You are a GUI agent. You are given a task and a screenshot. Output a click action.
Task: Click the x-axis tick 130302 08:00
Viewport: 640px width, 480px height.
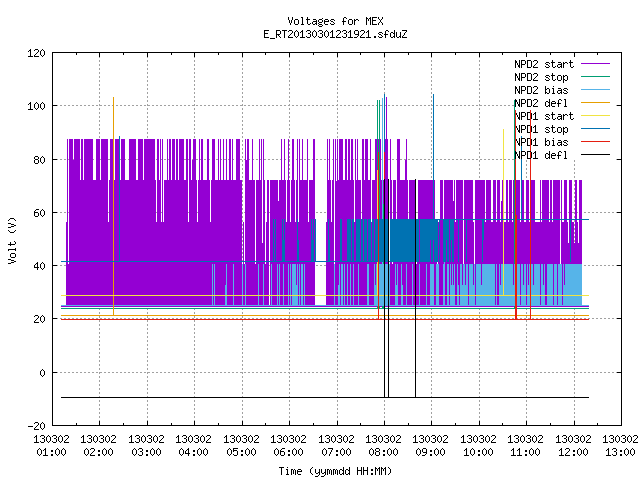click(x=383, y=445)
